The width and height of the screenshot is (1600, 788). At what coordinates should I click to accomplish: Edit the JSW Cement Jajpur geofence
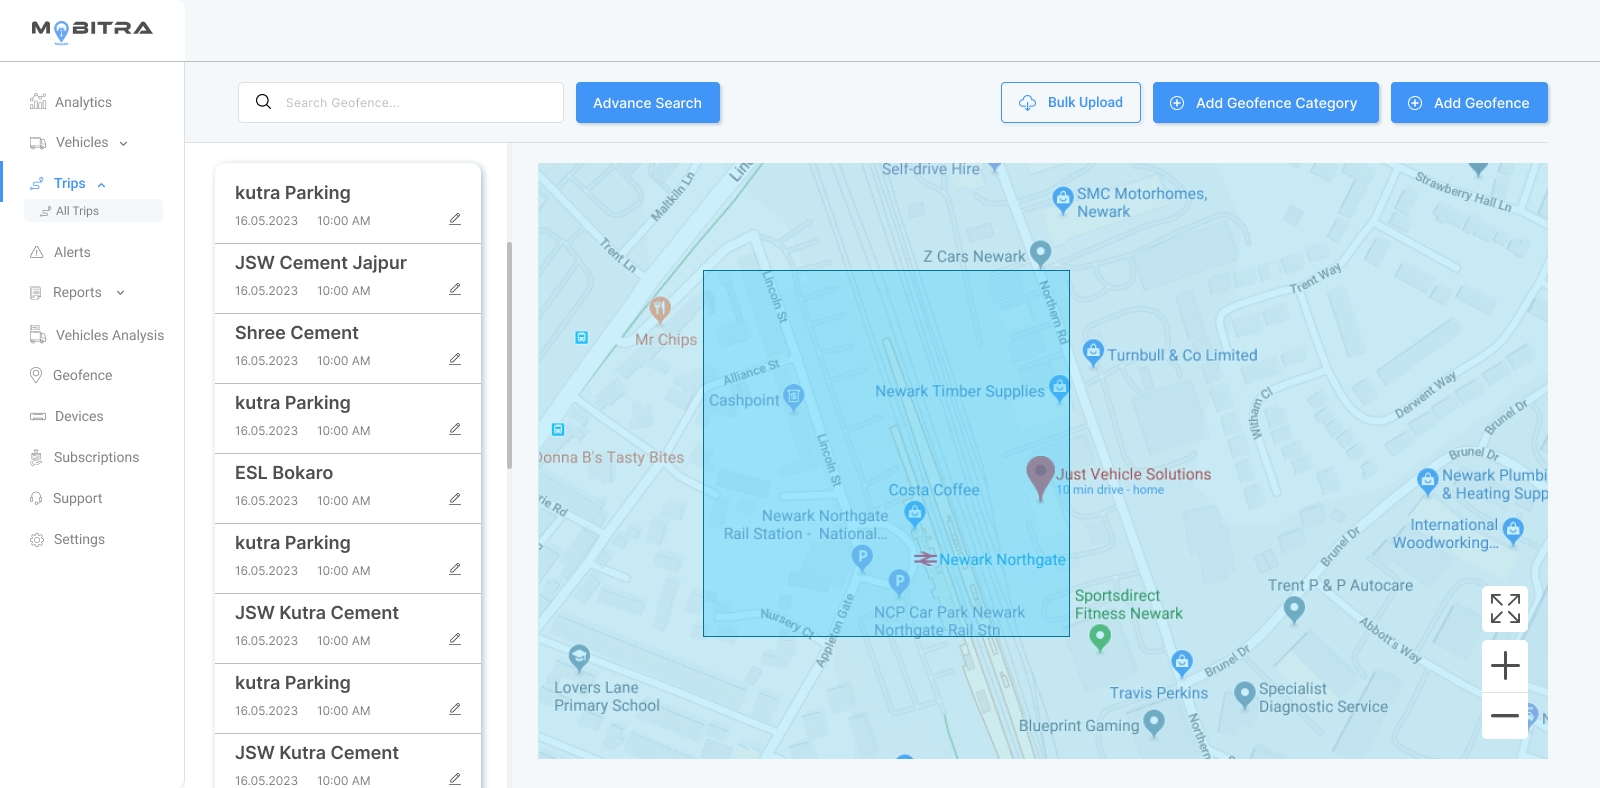coord(455,289)
